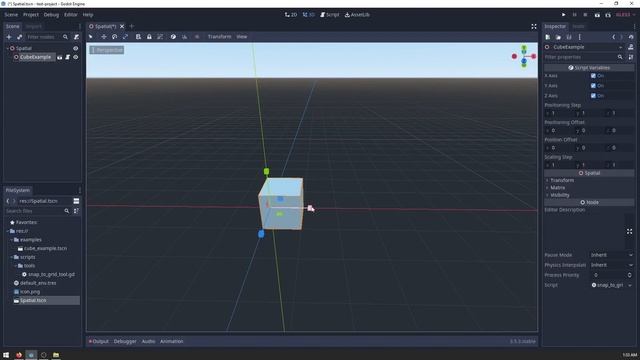Switch to the Import tab
The width and height of the screenshot is (640, 360).
click(33, 26)
